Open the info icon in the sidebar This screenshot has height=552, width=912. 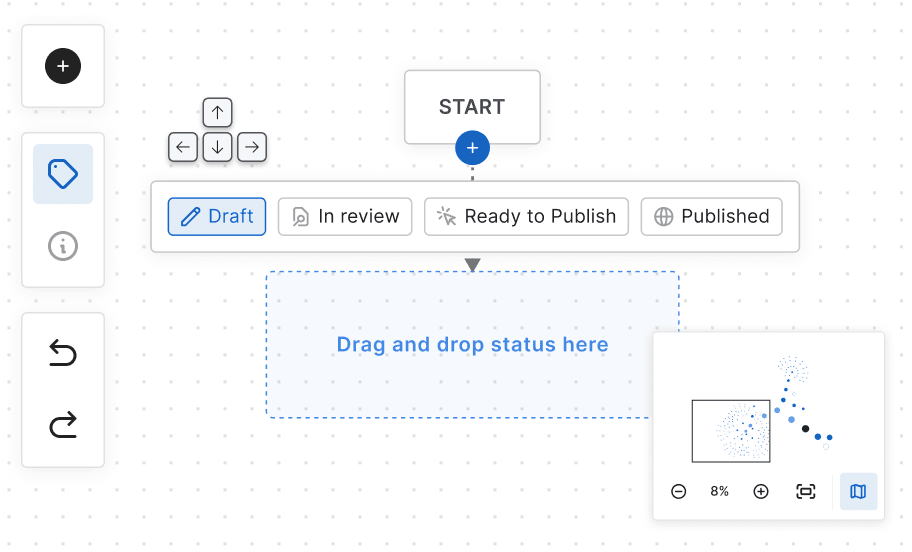[63, 246]
